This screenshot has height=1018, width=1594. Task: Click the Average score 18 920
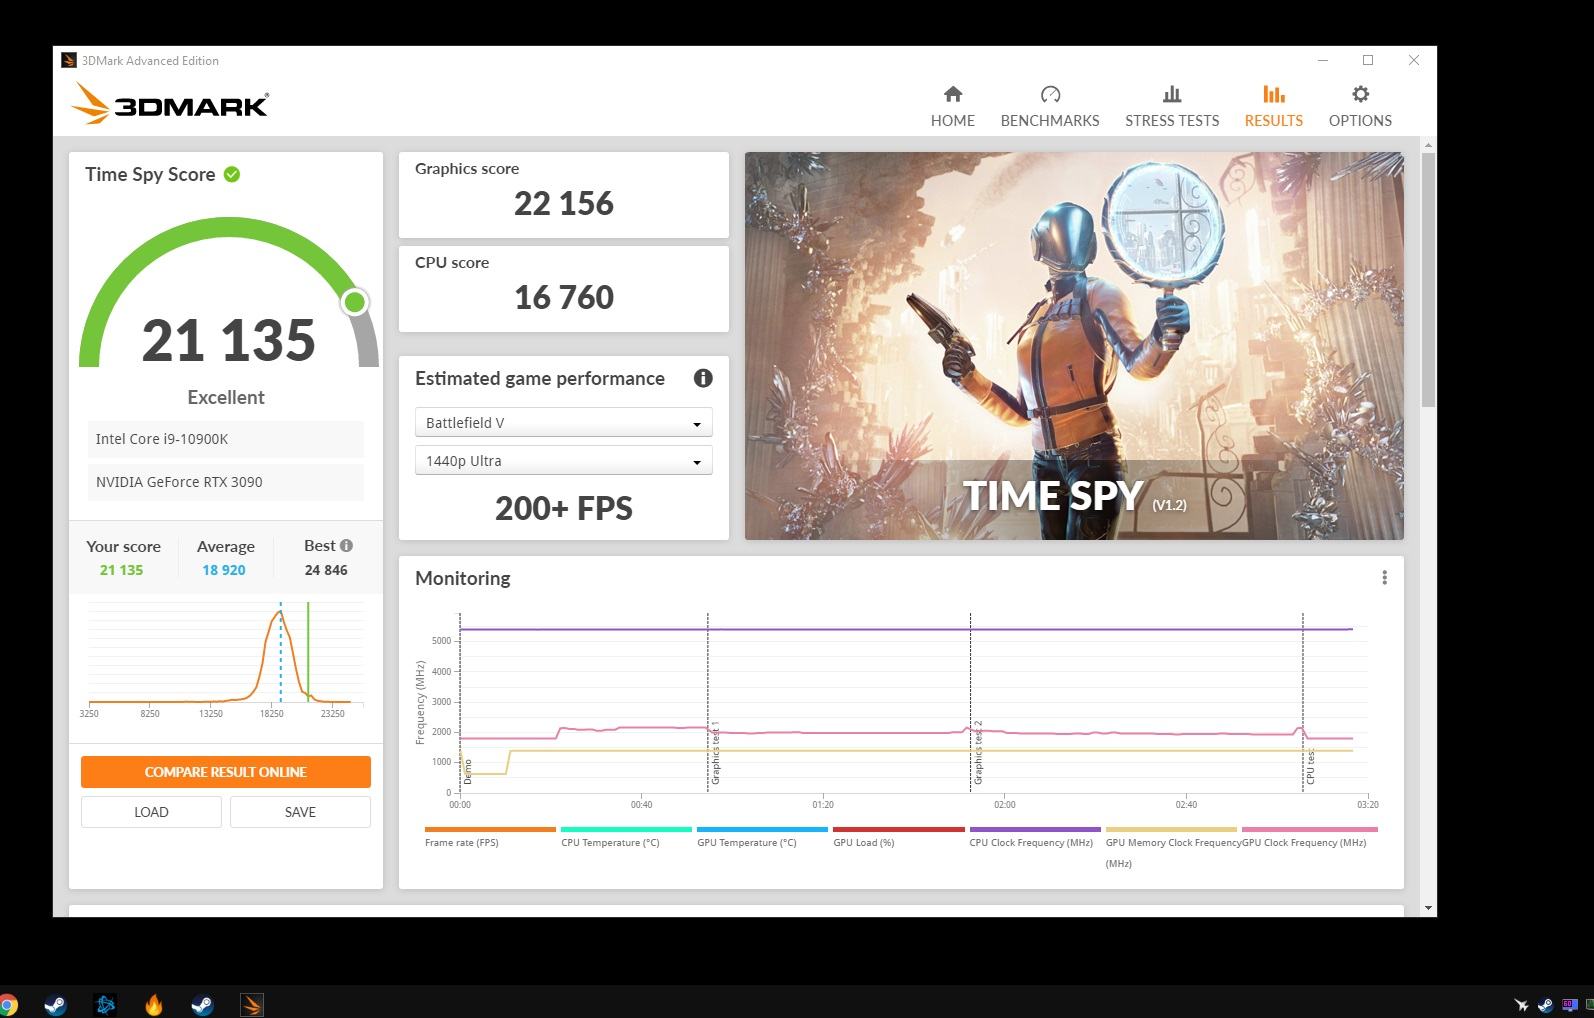[x=224, y=570]
